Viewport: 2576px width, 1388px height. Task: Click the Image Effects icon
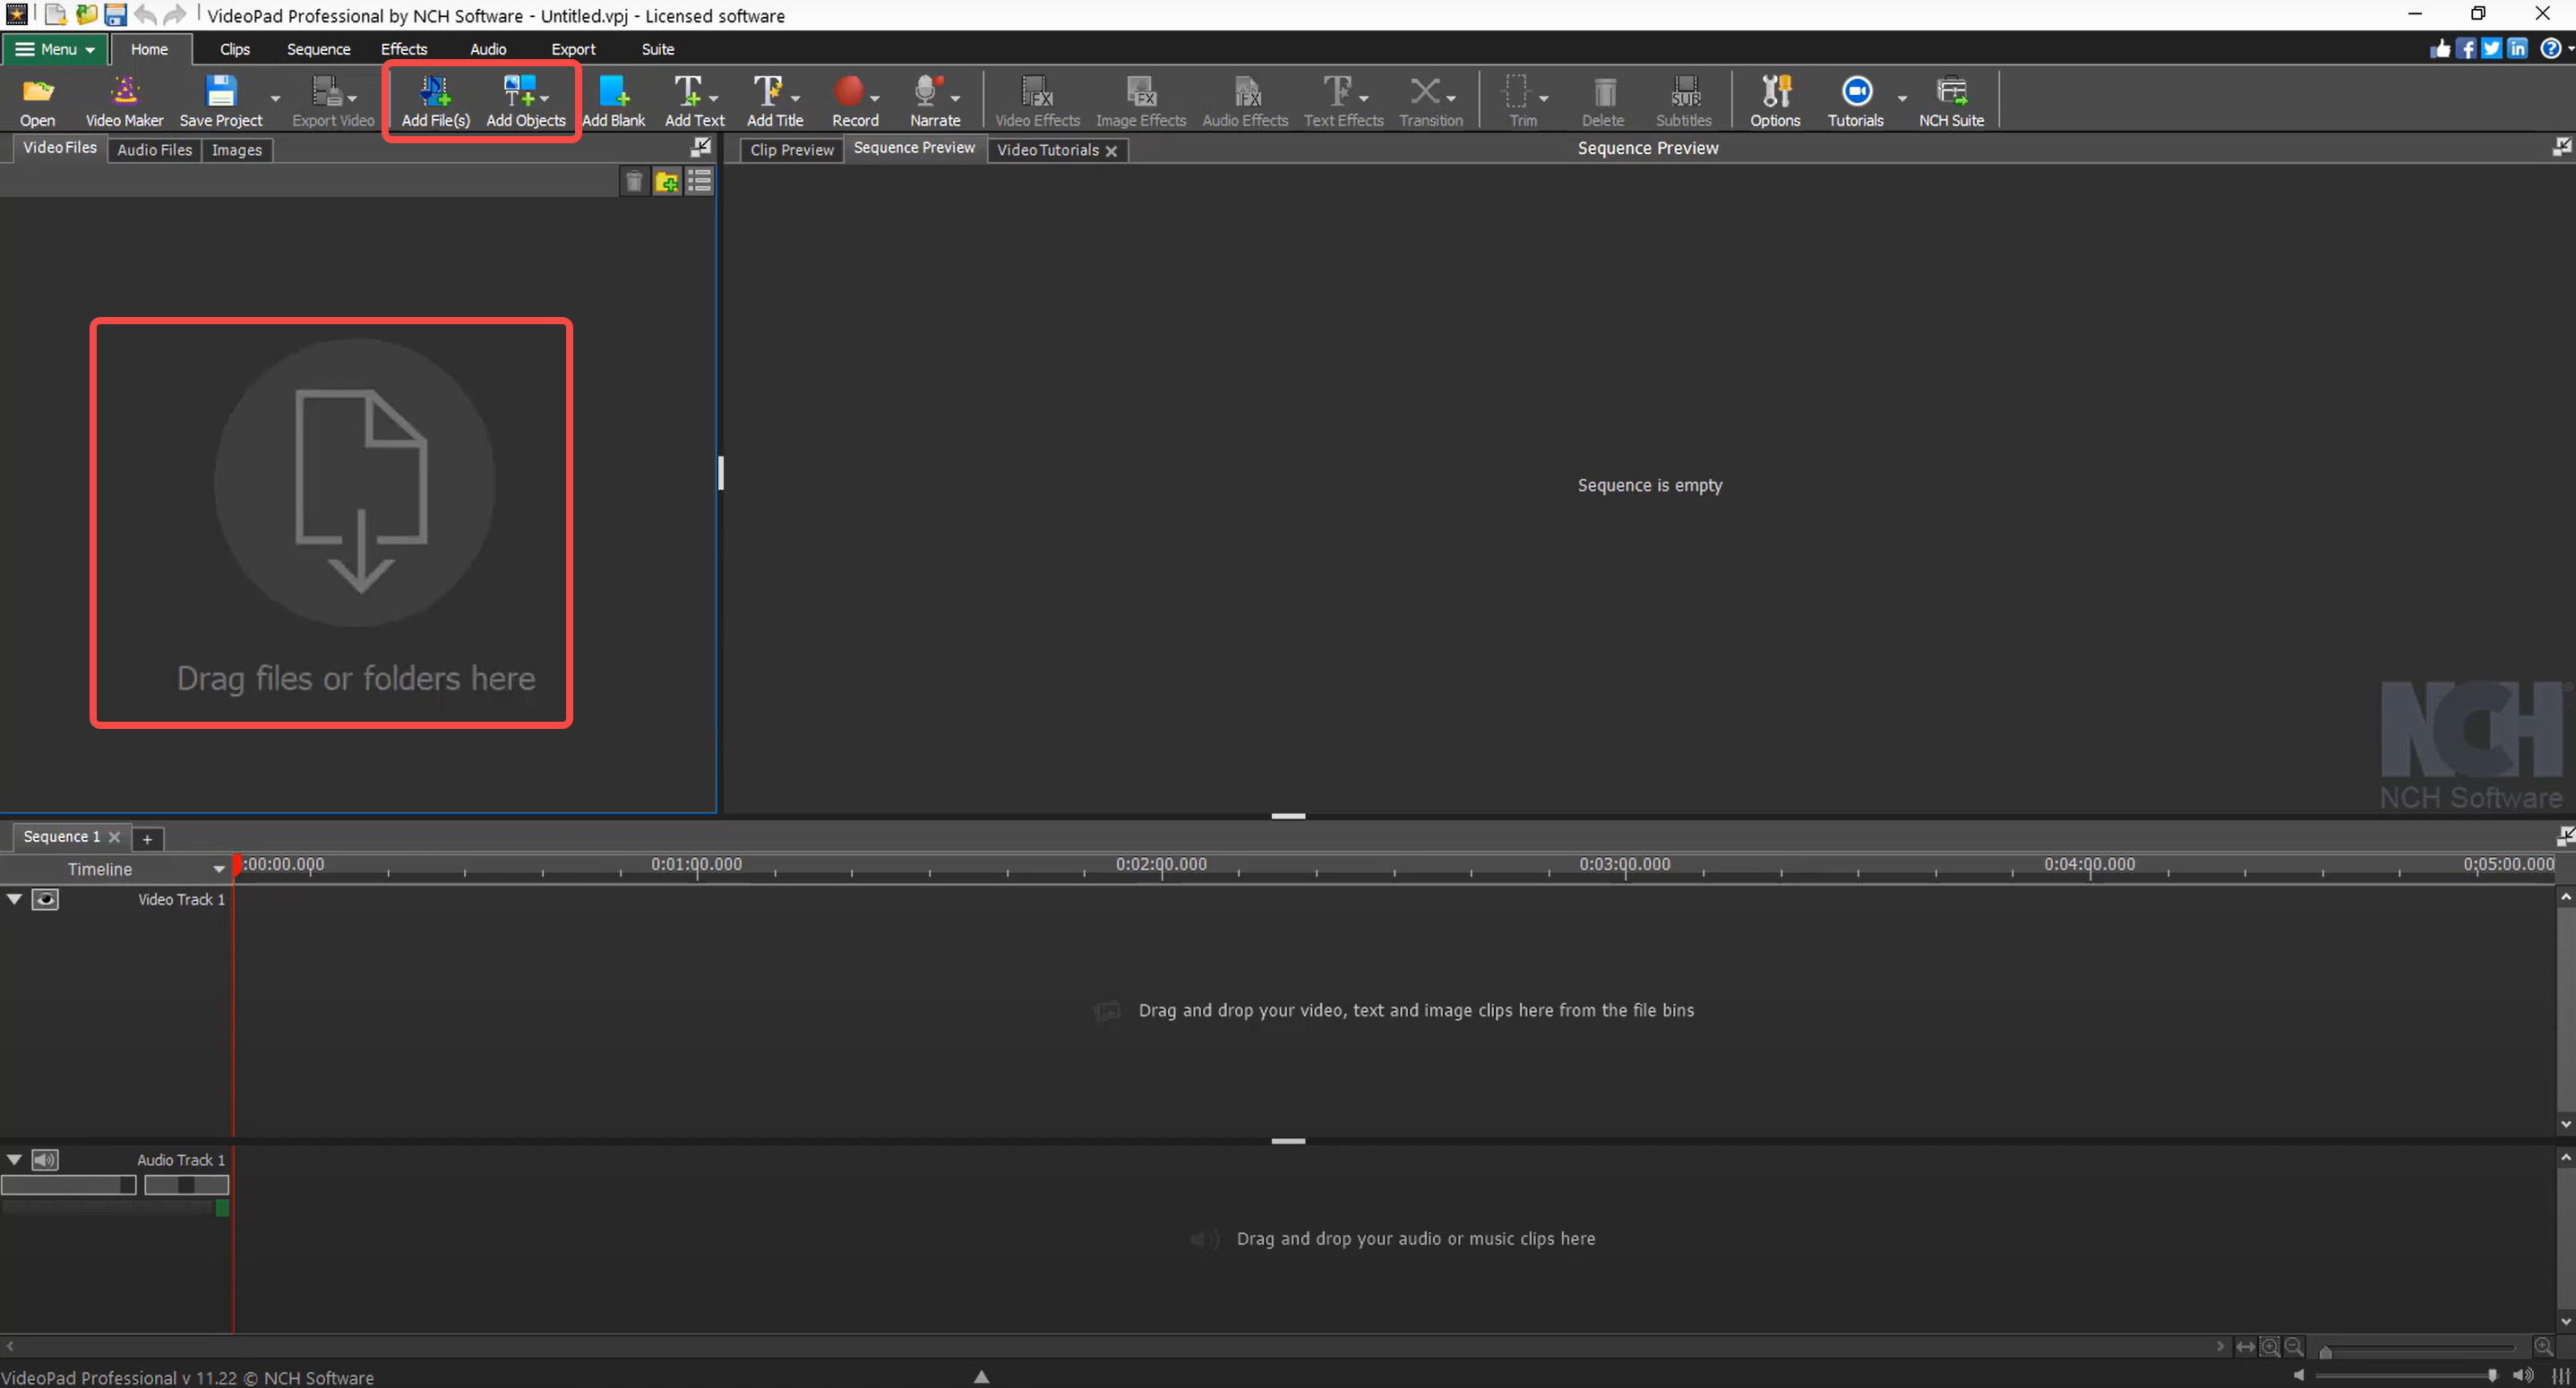1140,99
